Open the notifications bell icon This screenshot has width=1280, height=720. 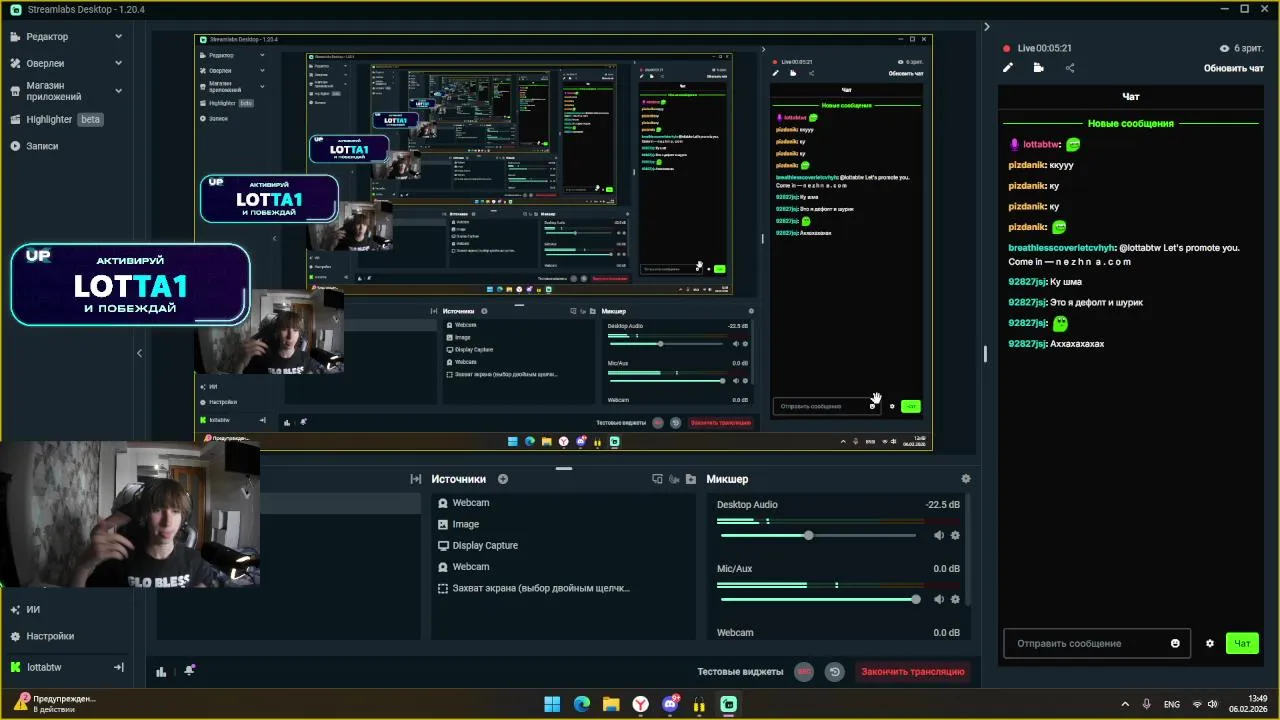pos(189,671)
